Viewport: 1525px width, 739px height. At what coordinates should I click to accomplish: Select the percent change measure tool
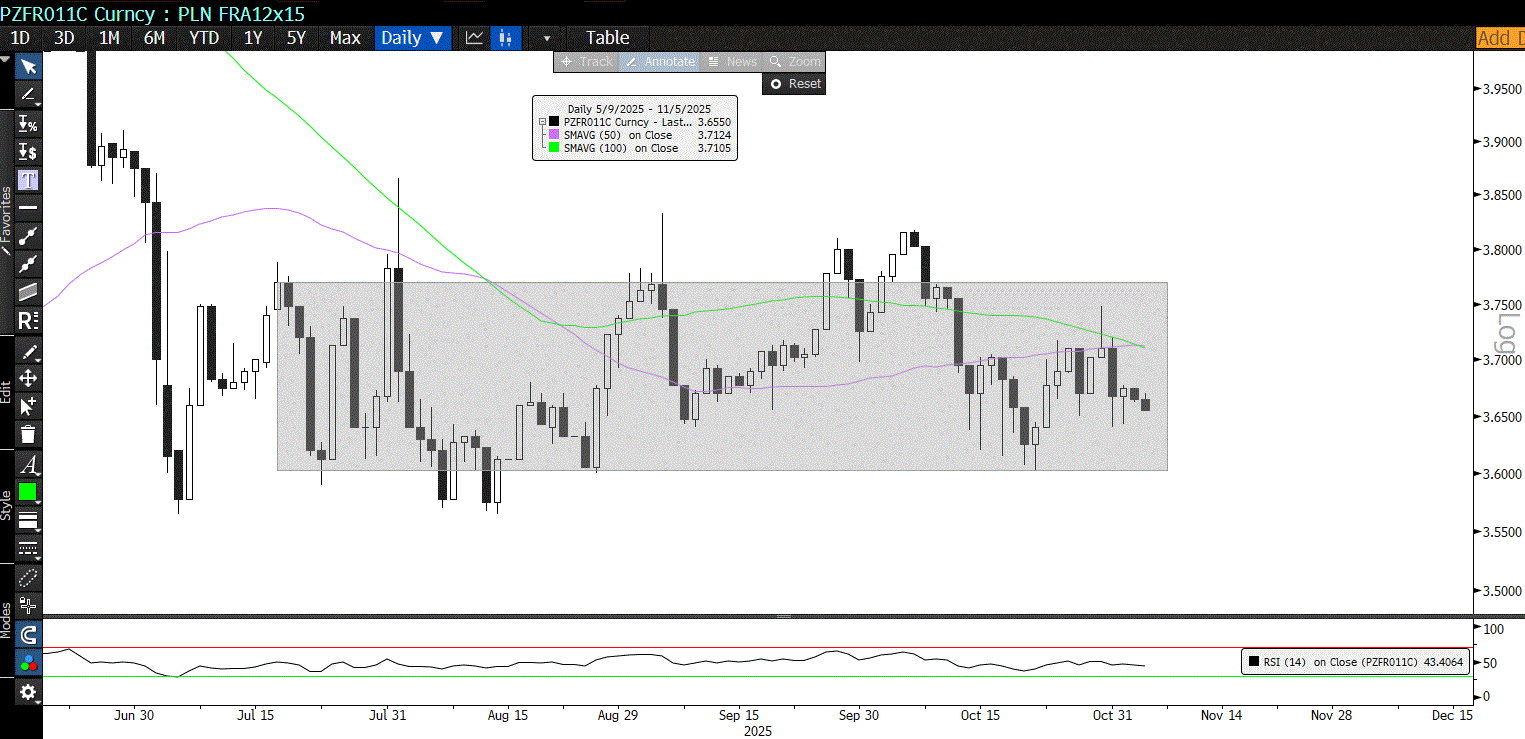pyautogui.click(x=28, y=124)
